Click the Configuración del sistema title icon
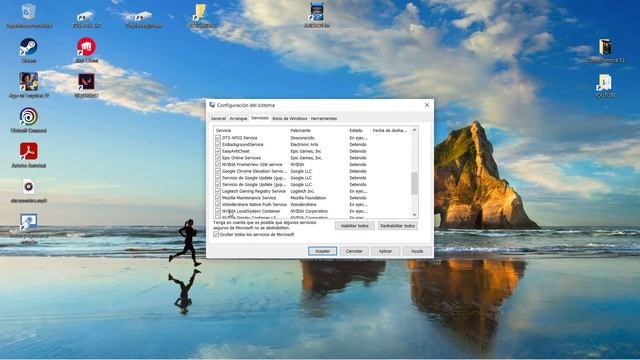This screenshot has width=640, height=360. click(212, 105)
